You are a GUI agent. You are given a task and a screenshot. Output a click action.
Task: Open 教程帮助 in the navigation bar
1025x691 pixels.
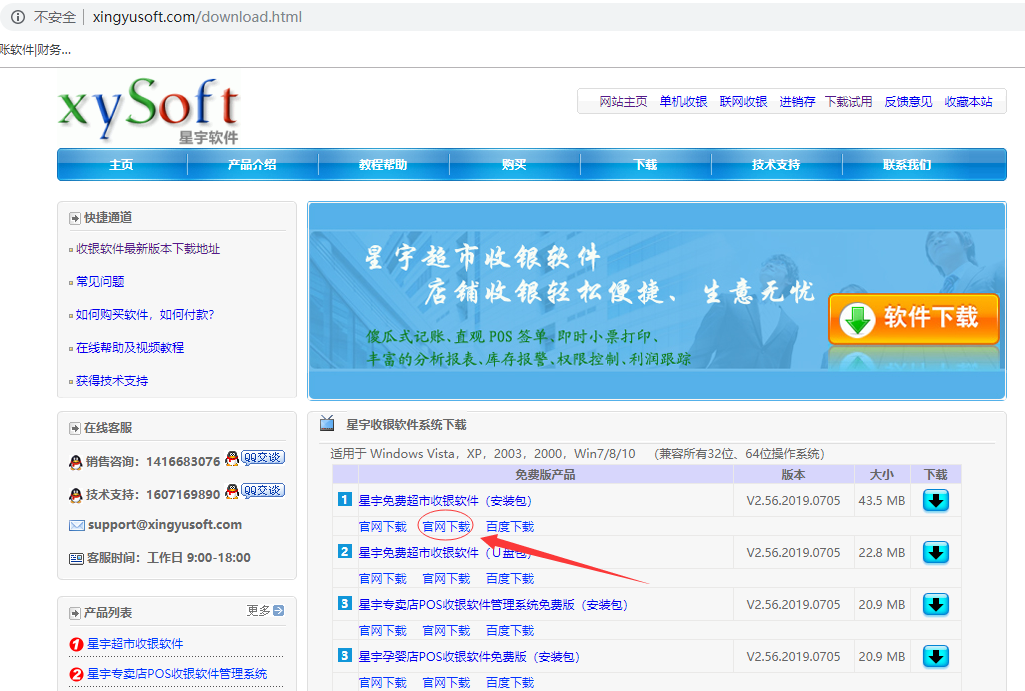coord(383,165)
